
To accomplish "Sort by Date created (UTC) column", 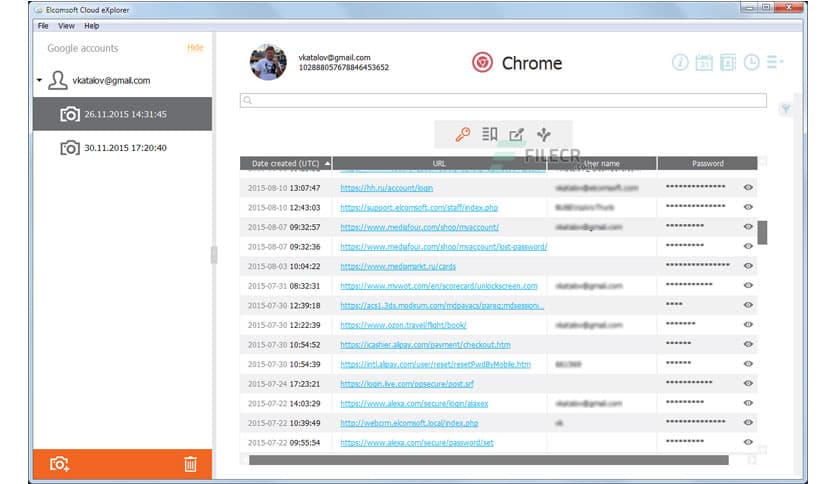I will 286,164.
